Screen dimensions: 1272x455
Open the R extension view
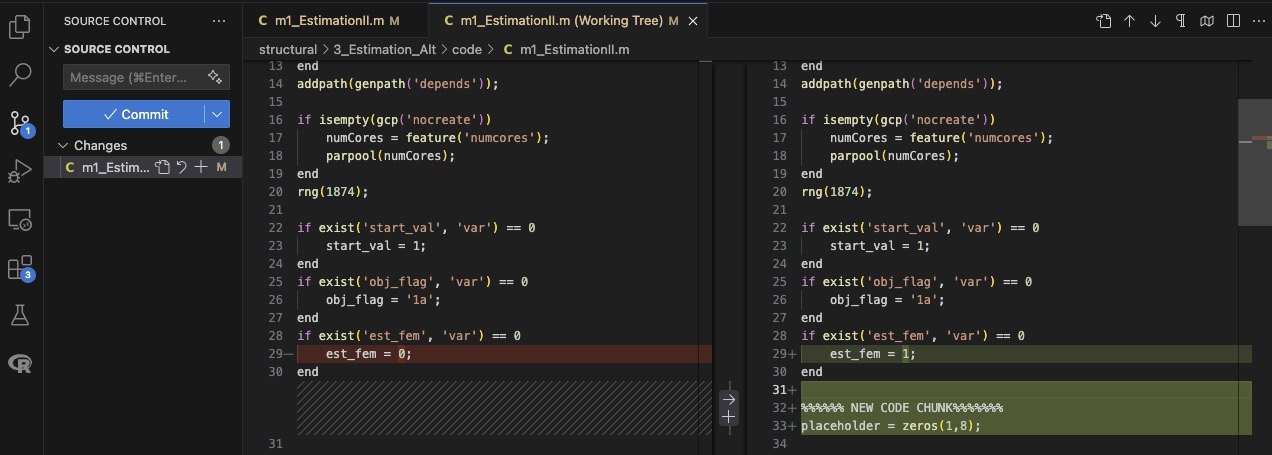[x=20, y=363]
